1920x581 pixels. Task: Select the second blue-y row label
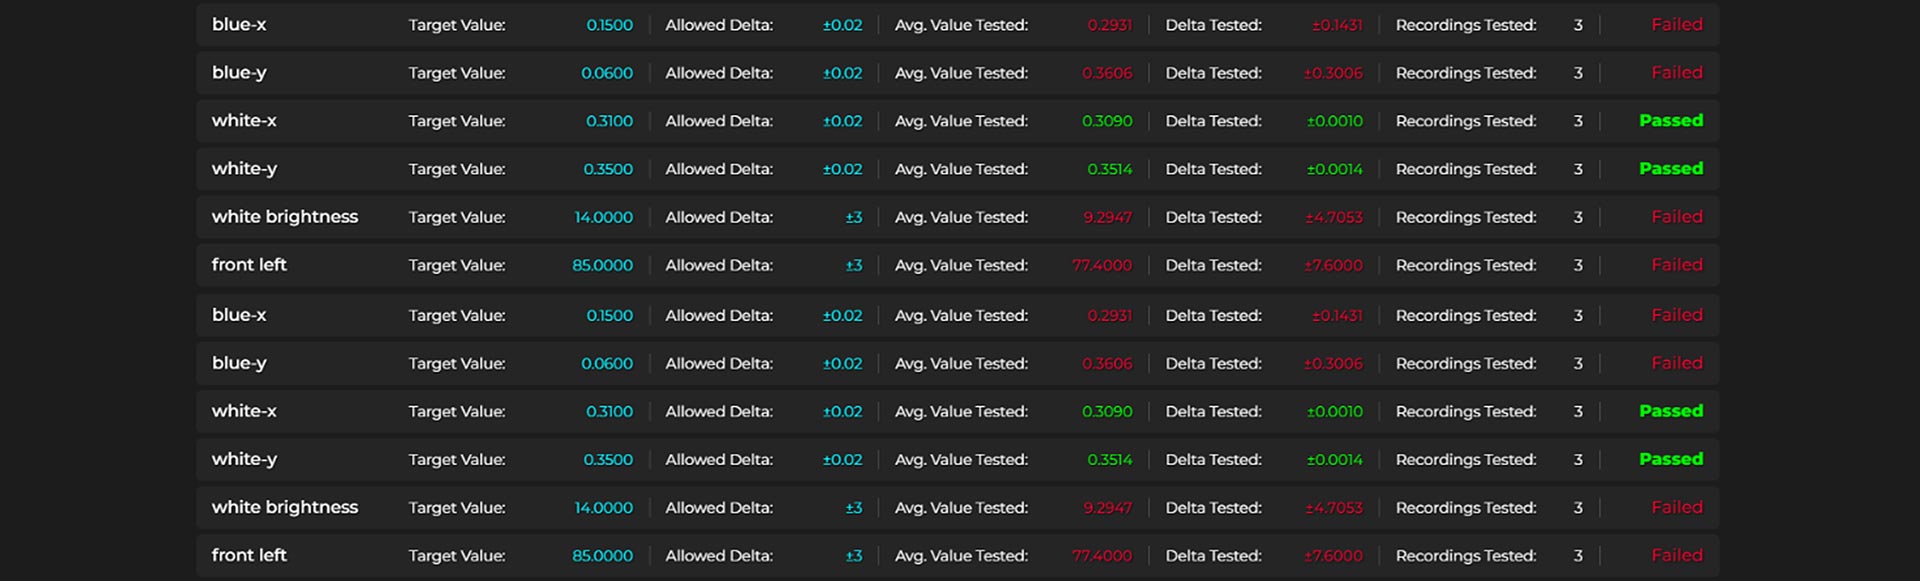[239, 363]
